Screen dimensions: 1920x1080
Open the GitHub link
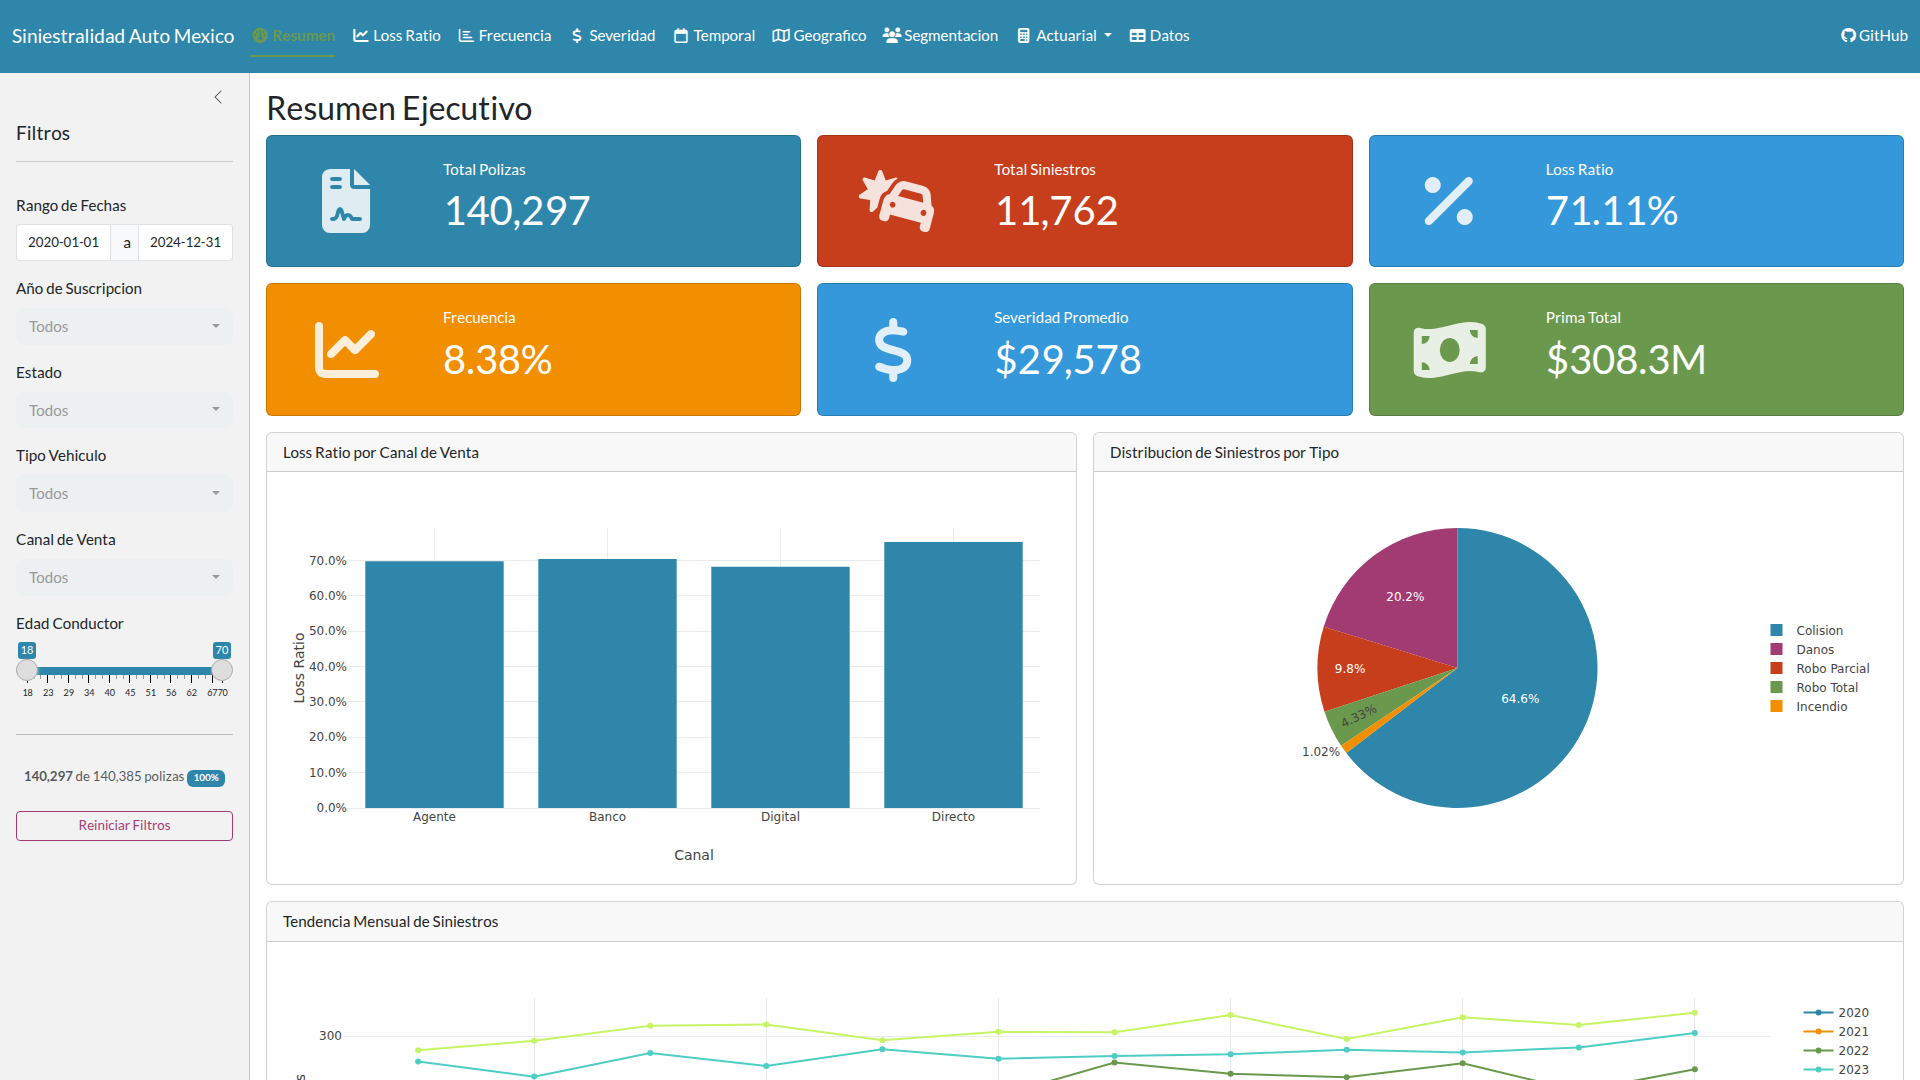1874,35
